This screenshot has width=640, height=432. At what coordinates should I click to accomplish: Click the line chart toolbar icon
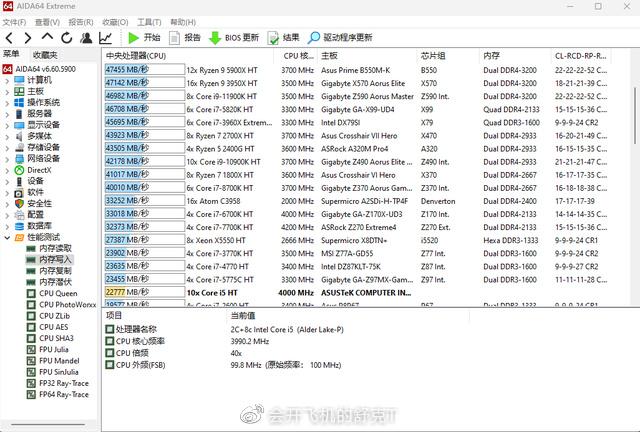click(x=105, y=38)
